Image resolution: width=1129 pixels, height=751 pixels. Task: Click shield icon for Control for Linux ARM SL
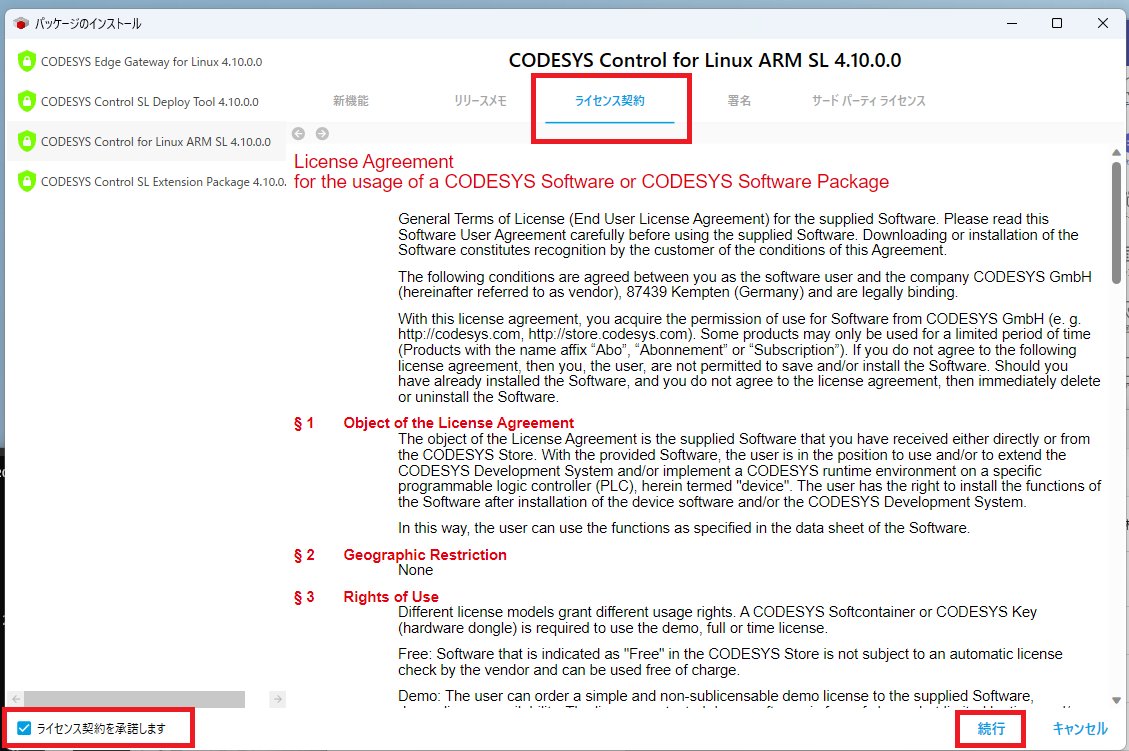(x=26, y=141)
